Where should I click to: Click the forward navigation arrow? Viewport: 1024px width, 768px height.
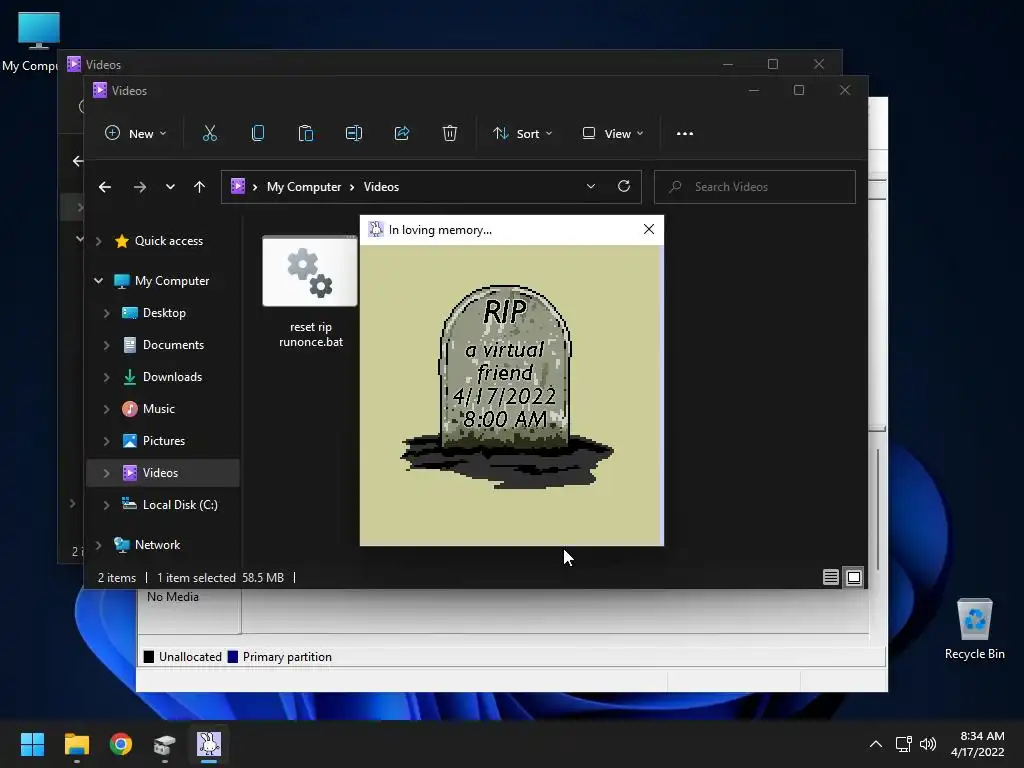pyautogui.click(x=140, y=187)
